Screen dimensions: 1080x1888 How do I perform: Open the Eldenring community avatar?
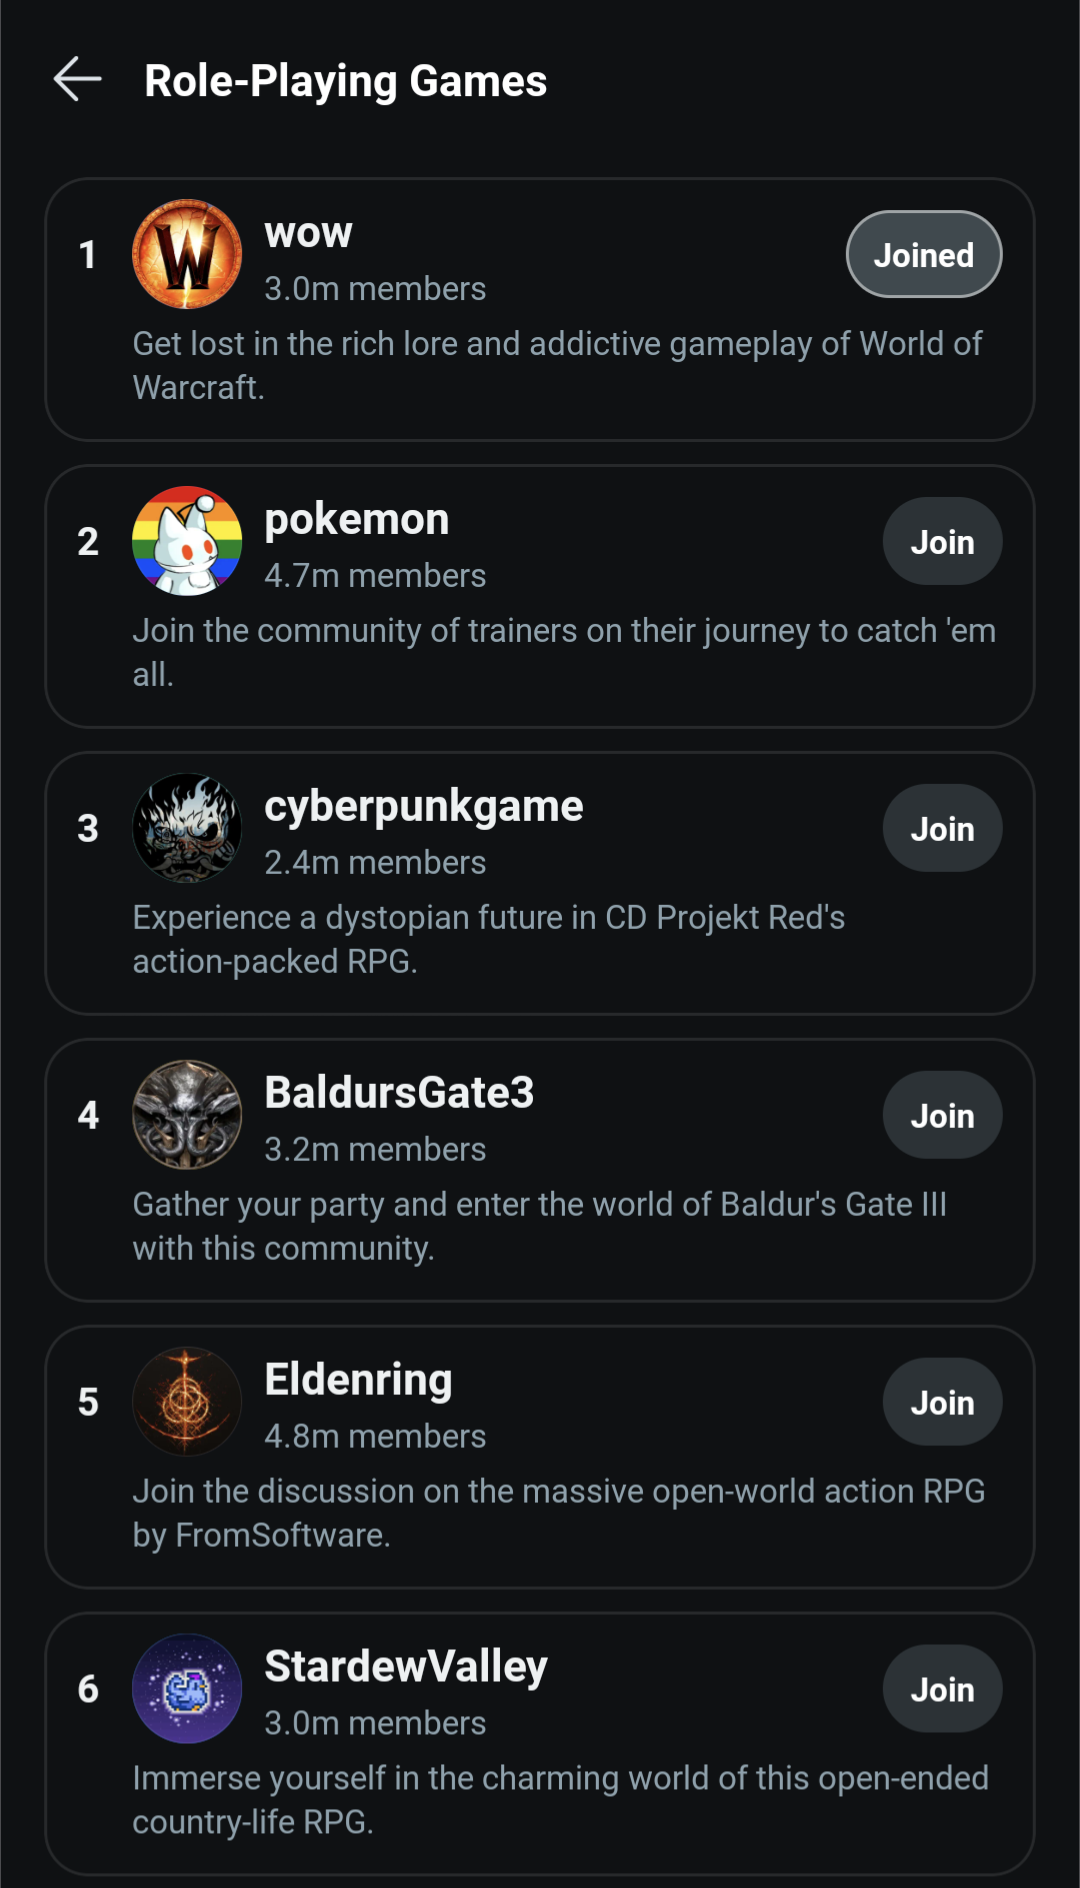click(x=187, y=1402)
